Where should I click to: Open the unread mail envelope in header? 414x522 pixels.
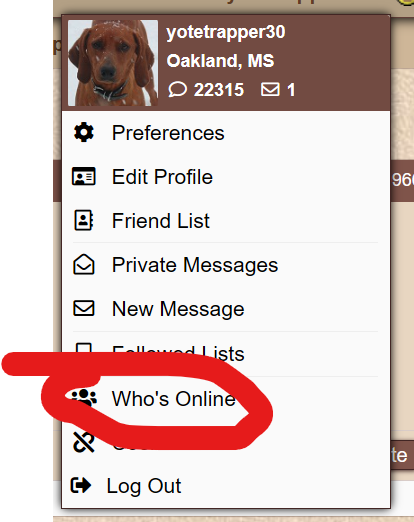(270, 89)
